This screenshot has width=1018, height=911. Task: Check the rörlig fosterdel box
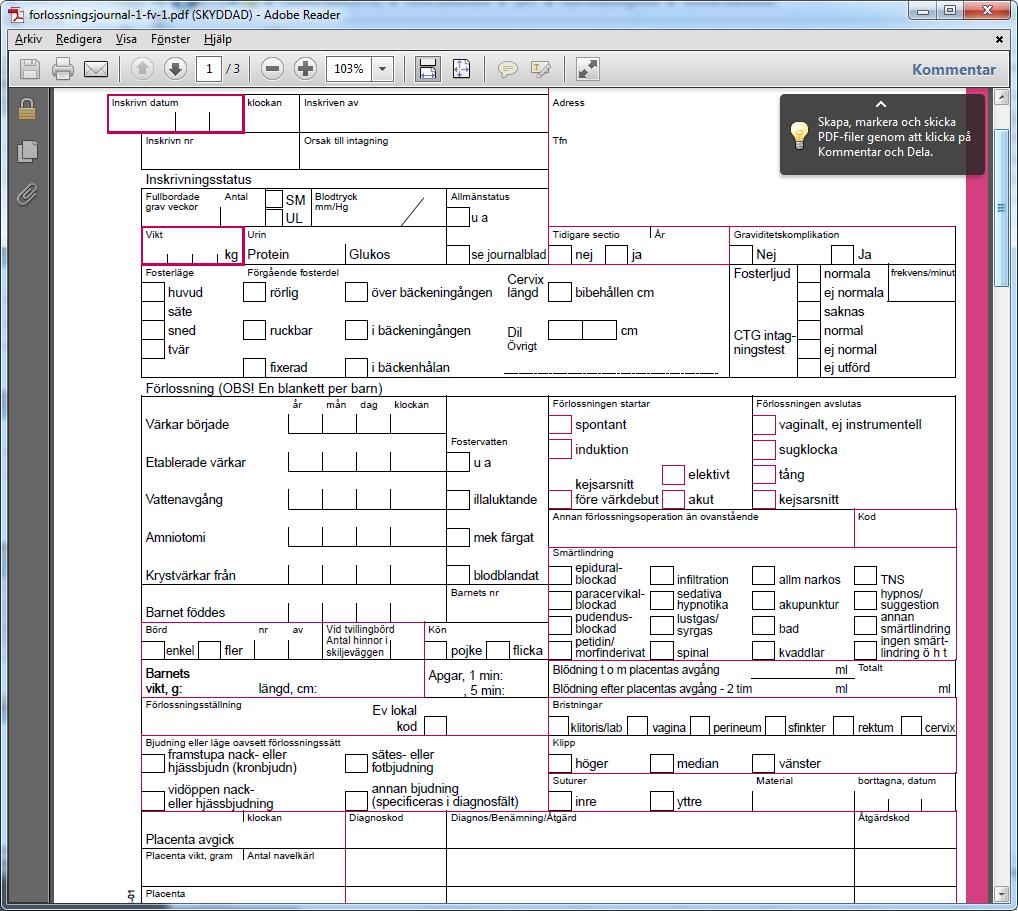click(254, 292)
